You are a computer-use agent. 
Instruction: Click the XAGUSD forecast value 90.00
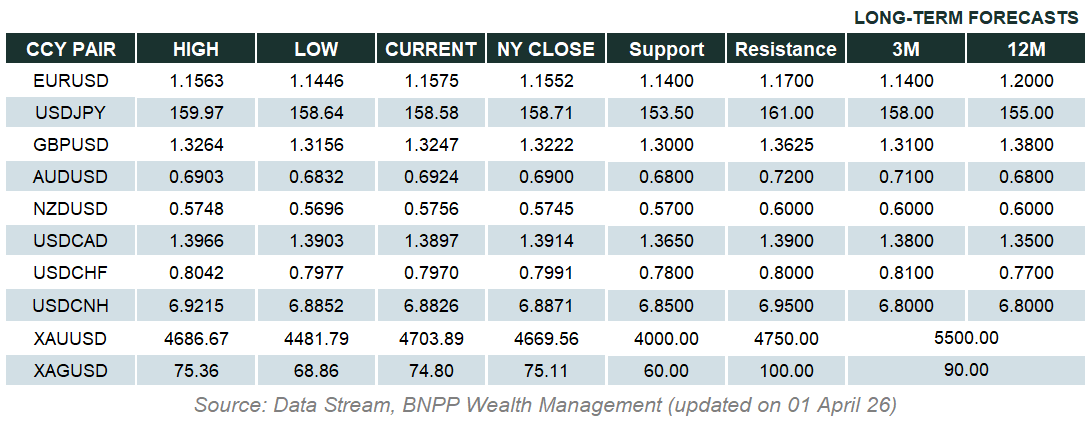[x=966, y=371]
